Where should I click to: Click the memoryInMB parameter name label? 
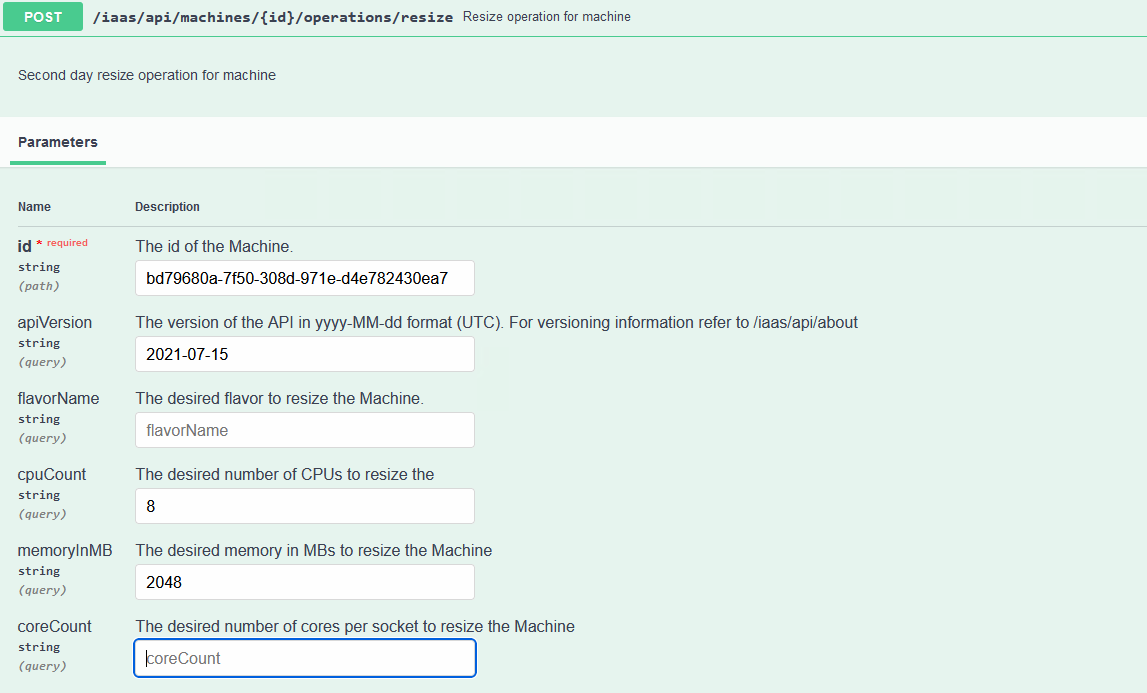[65, 550]
